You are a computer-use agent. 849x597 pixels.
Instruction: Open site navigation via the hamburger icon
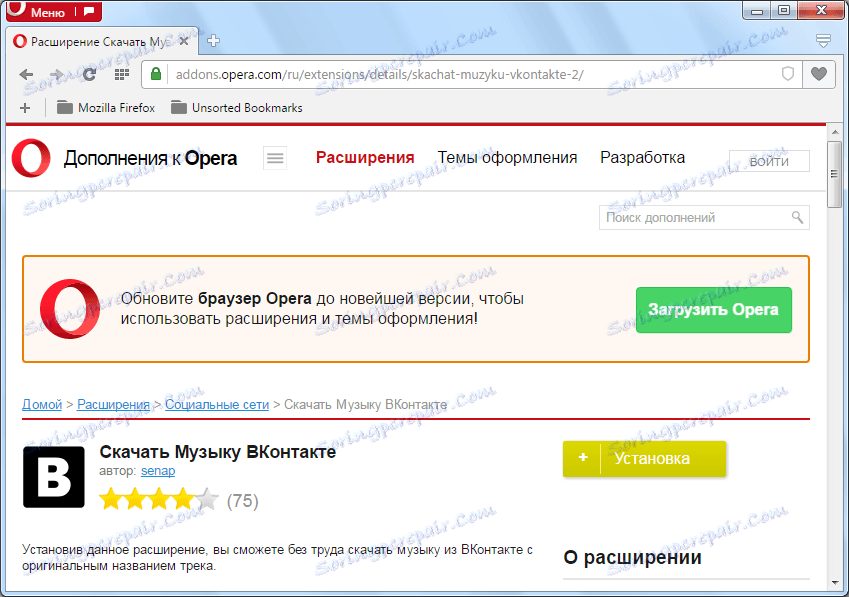(274, 158)
